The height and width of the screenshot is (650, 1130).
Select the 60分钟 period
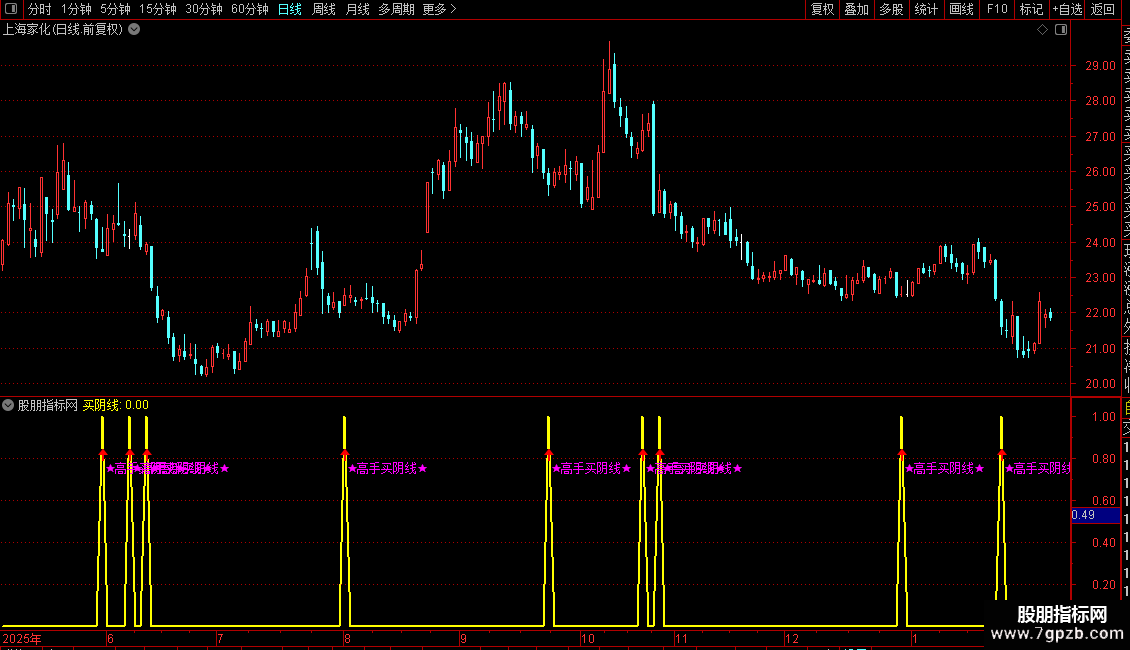tap(250, 9)
